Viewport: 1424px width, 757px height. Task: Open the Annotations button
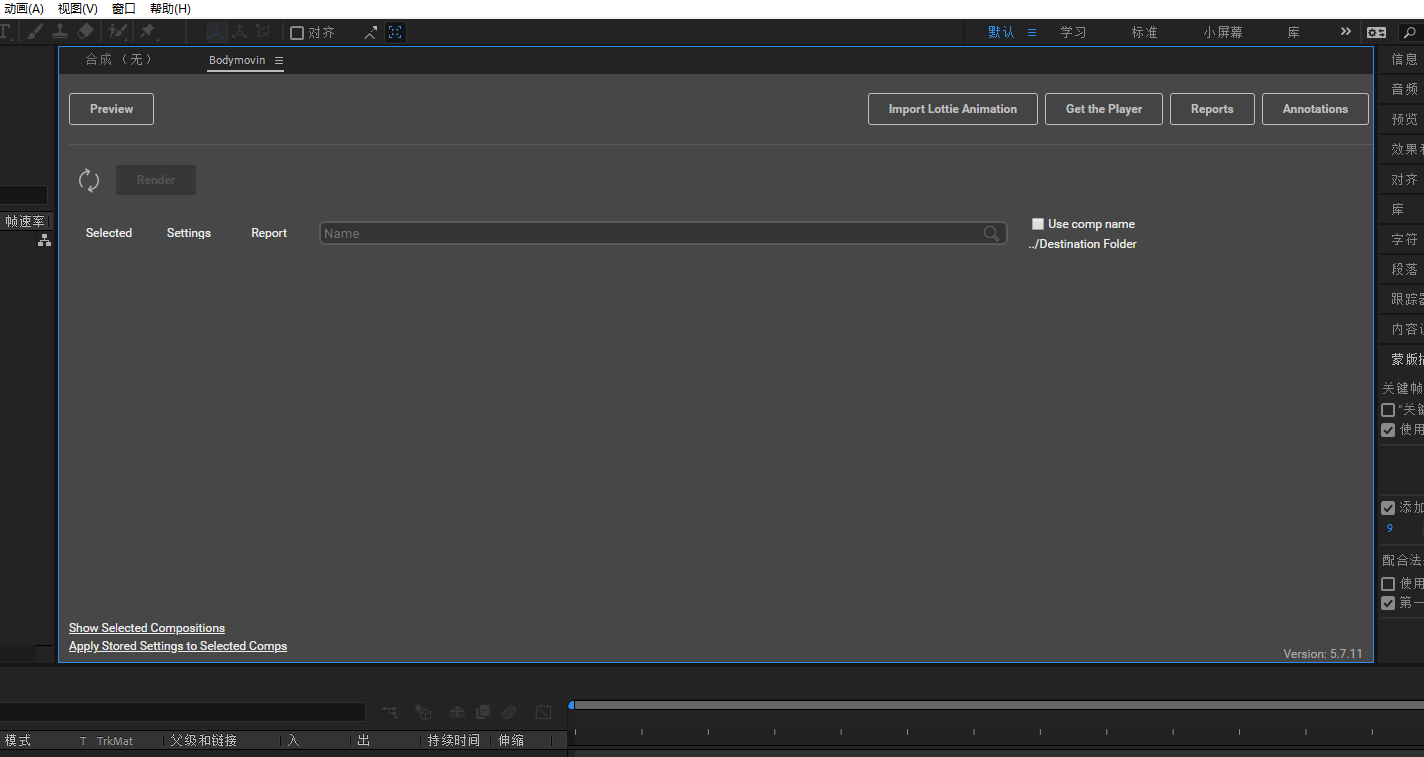(x=1315, y=109)
